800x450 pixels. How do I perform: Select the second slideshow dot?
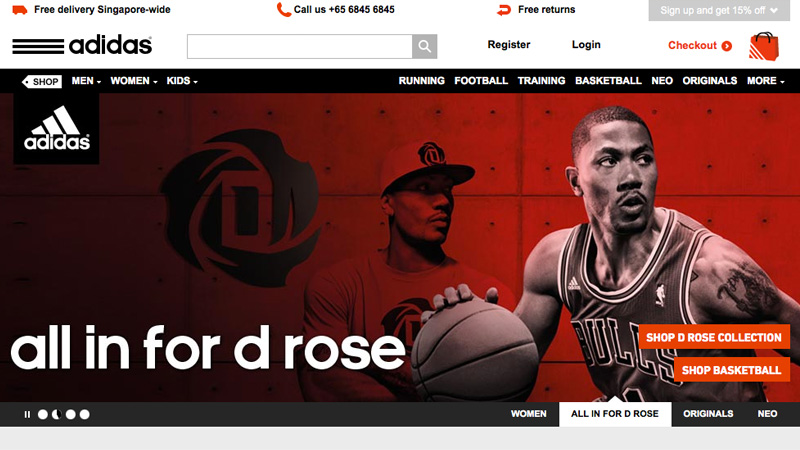click(x=57, y=414)
